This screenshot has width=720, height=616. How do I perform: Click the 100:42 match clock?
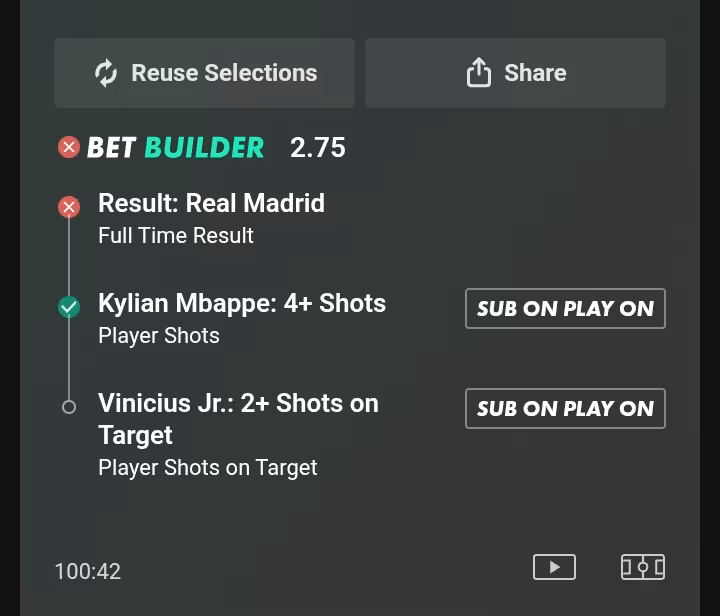pyautogui.click(x=88, y=571)
